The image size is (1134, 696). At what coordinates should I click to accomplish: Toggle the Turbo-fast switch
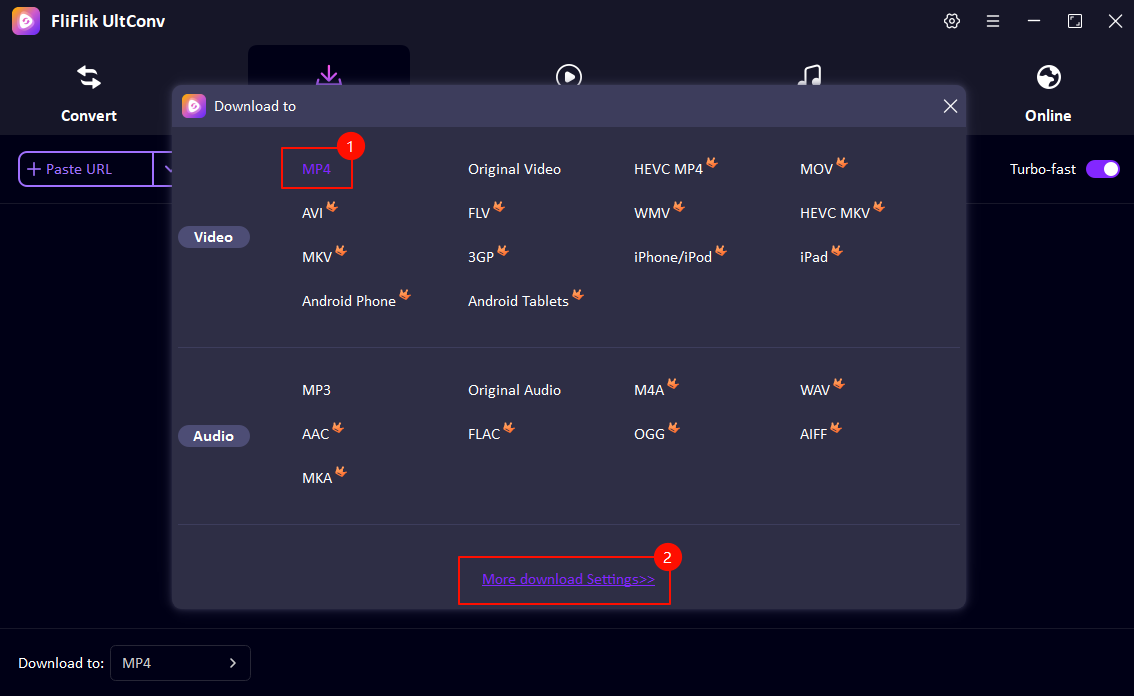1103,169
